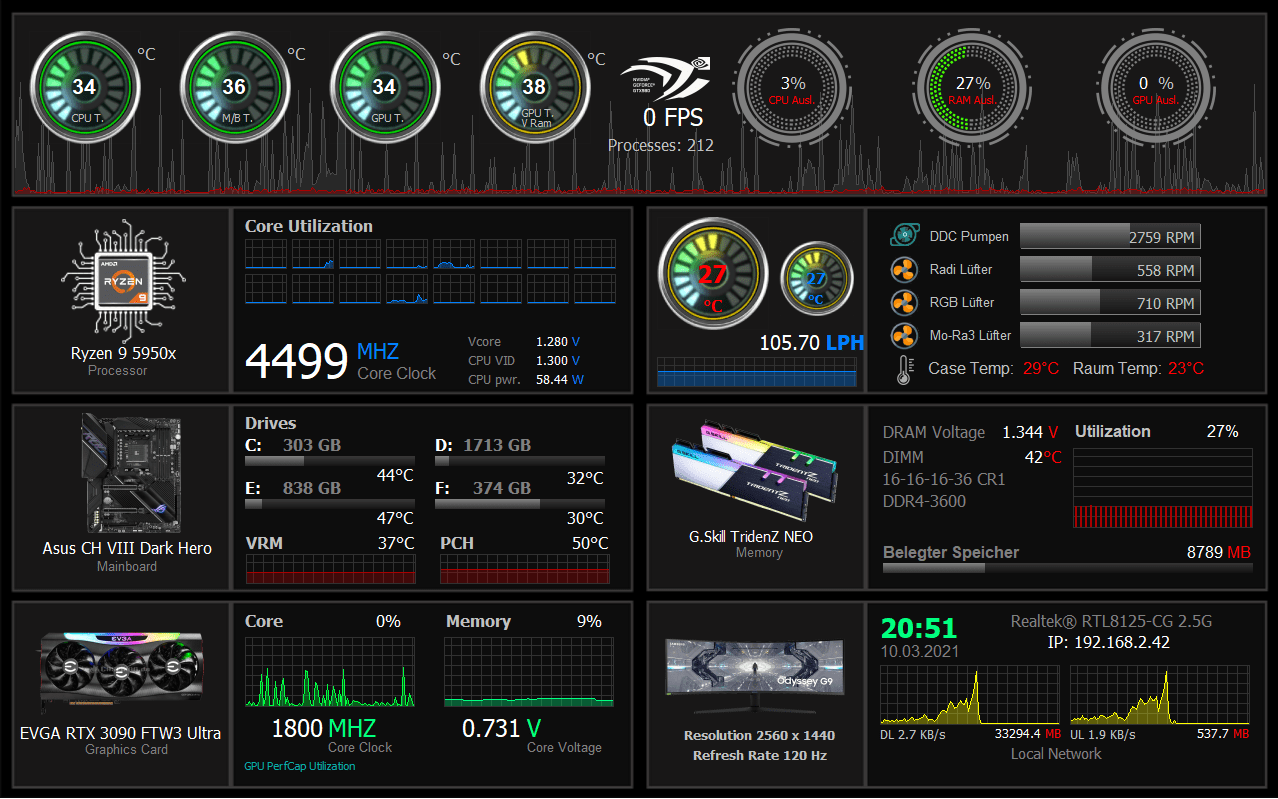Image resolution: width=1278 pixels, height=799 pixels.
Task: Click the 8789 MB memory value
Action: pyautogui.click(x=1218, y=552)
